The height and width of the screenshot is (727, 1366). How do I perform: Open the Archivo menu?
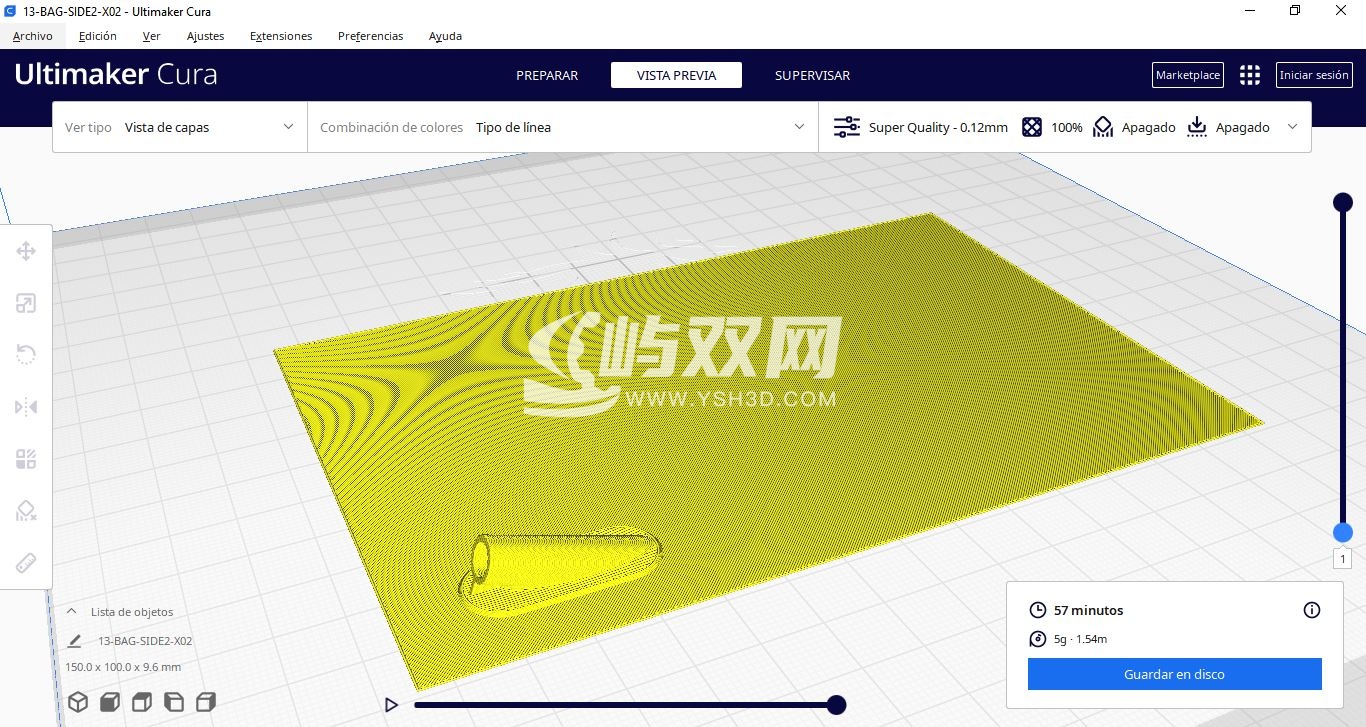click(x=33, y=36)
